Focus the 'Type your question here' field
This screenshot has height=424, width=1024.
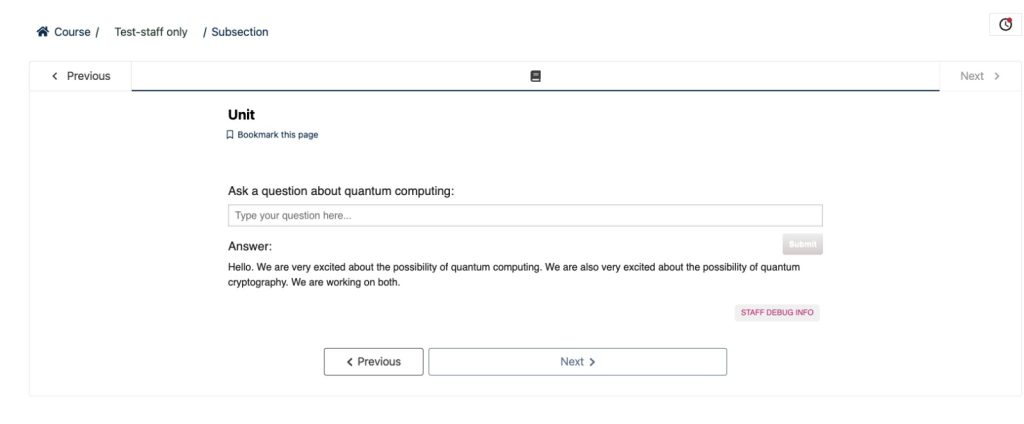pos(525,215)
